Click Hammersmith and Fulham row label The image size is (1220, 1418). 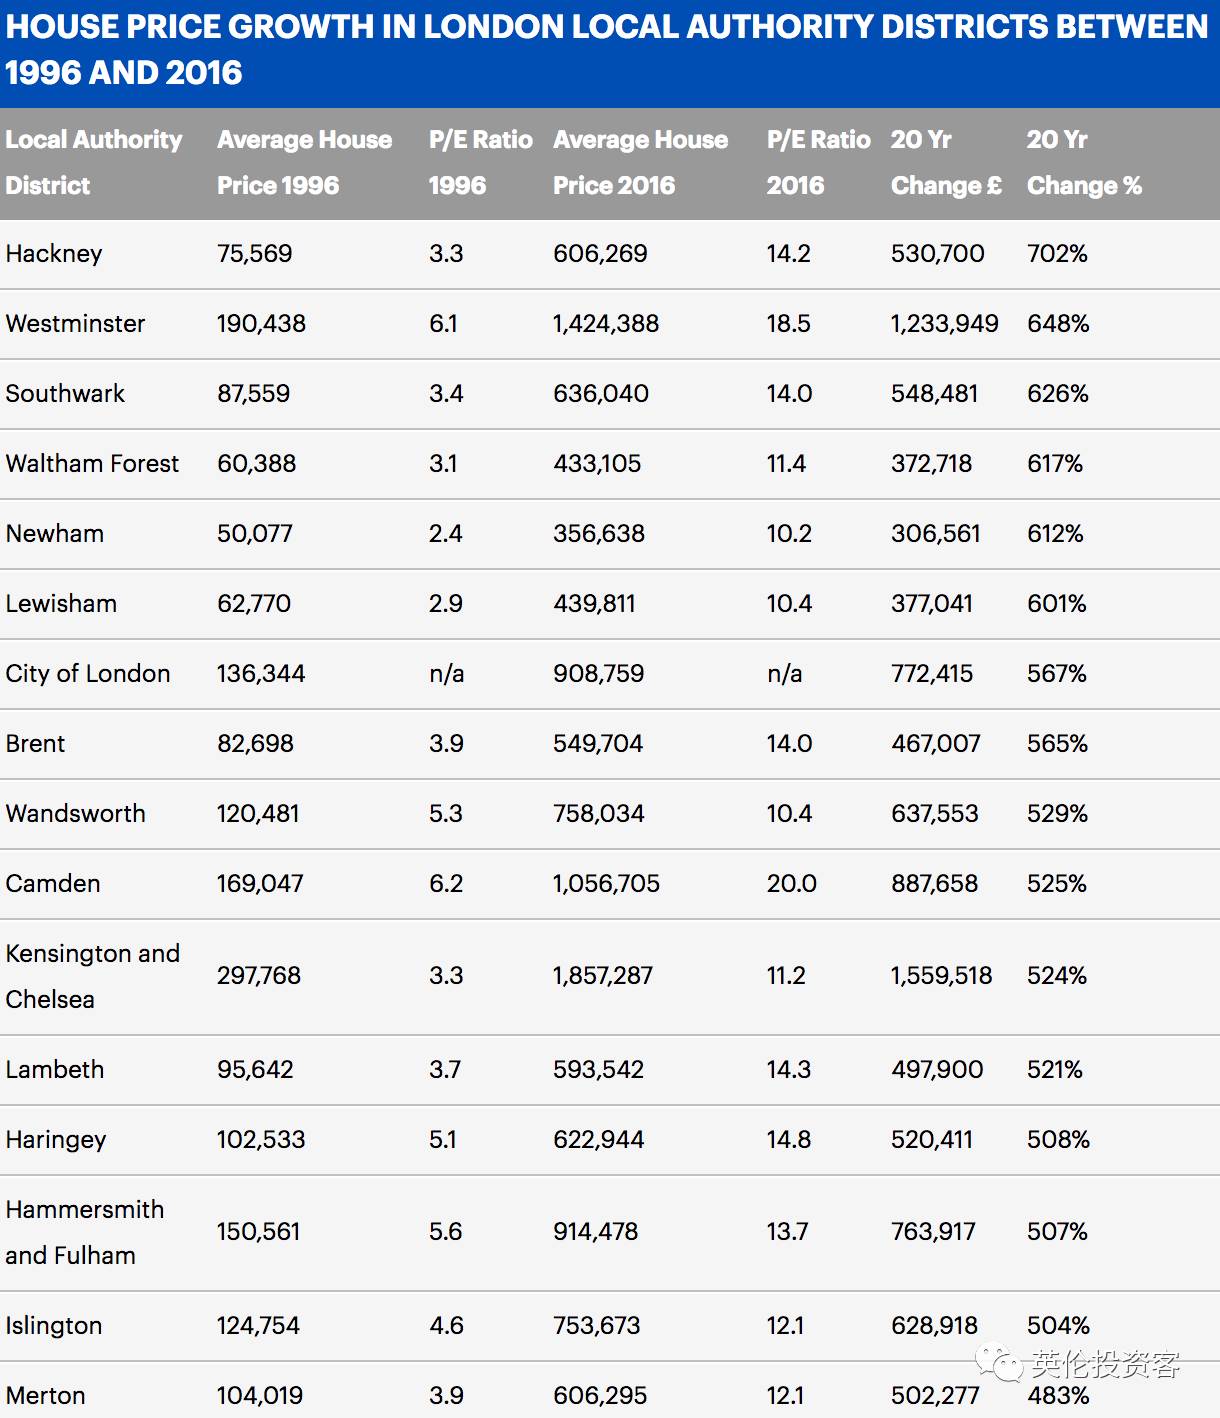84,1232
